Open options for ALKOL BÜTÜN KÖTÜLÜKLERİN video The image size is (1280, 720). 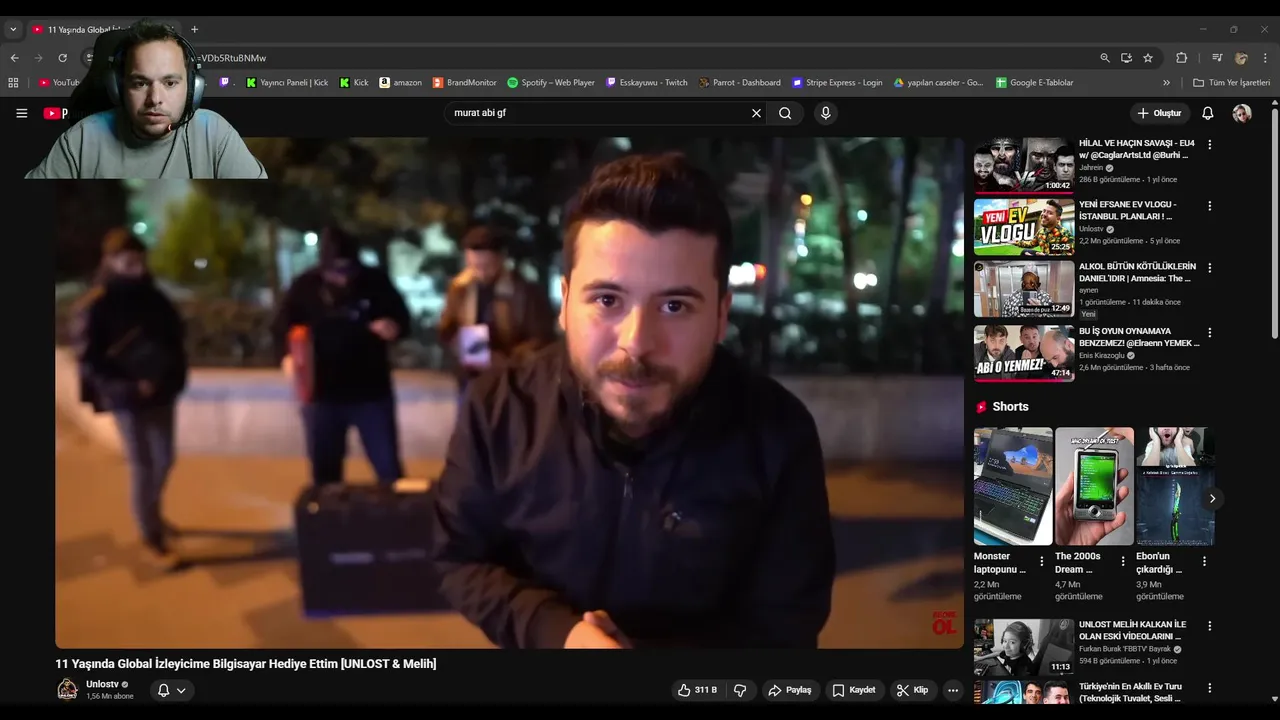[1209, 268]
